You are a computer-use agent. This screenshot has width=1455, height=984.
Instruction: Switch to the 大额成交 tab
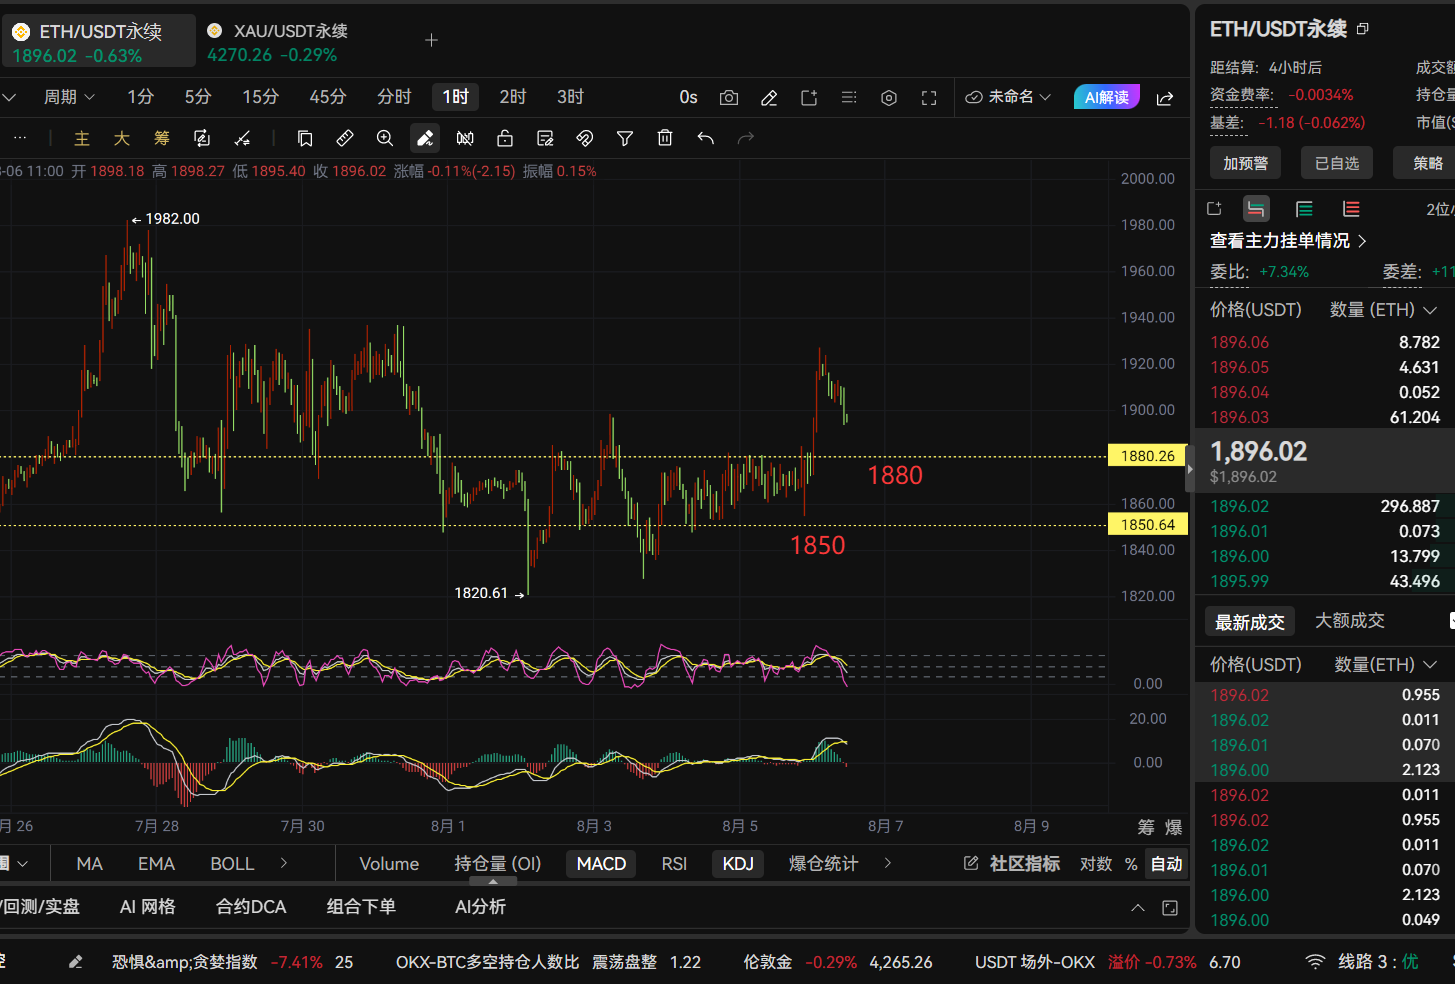click(x=1349, y=621)
